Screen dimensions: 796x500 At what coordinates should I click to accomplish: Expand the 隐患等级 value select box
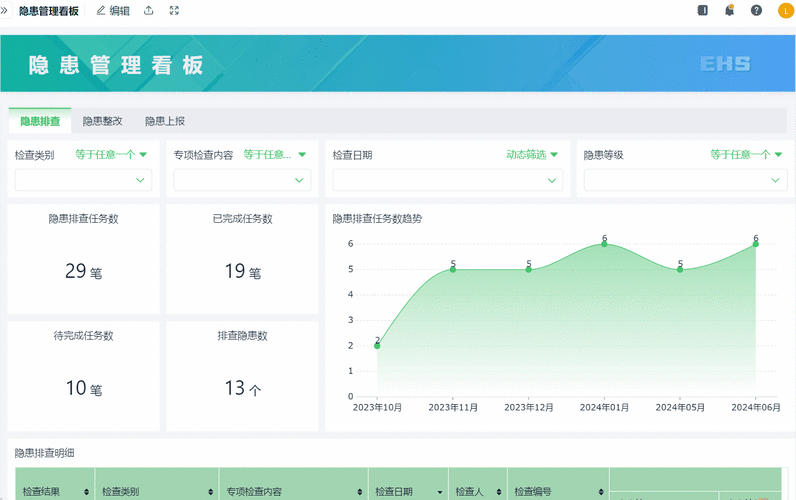coord(685,180)
